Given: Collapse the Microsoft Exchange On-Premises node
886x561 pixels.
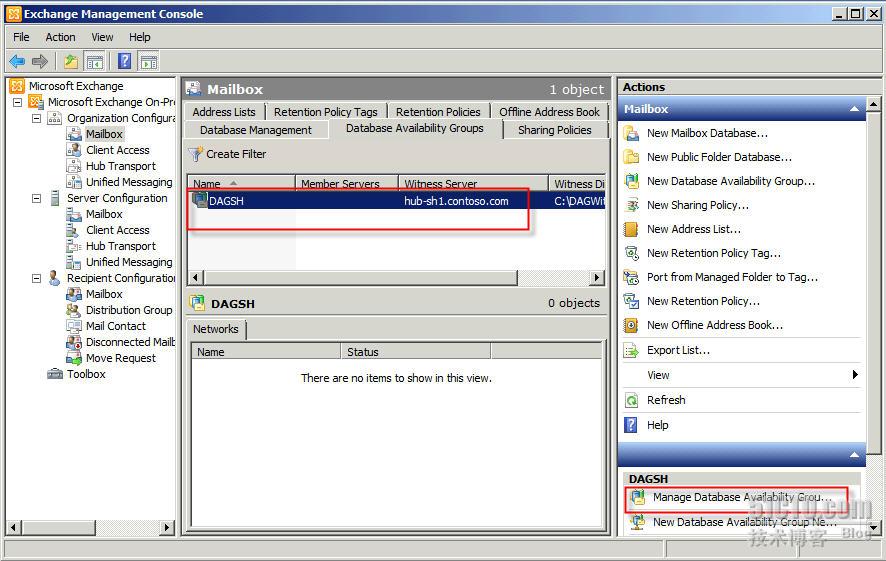Looking at the screenshot, I should pos(18,102).
